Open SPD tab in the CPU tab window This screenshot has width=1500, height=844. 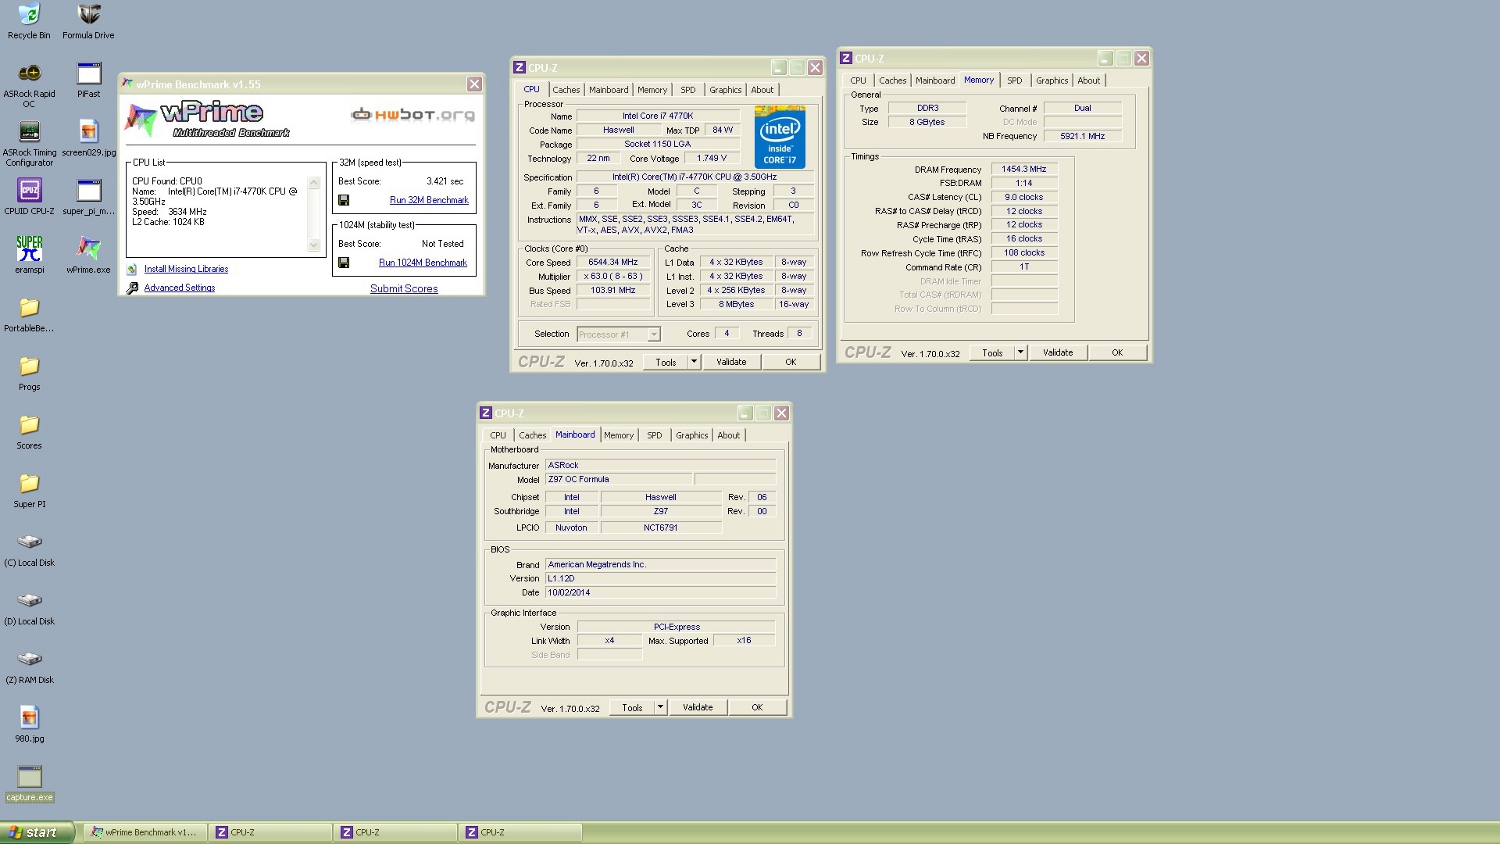point(688,90)
